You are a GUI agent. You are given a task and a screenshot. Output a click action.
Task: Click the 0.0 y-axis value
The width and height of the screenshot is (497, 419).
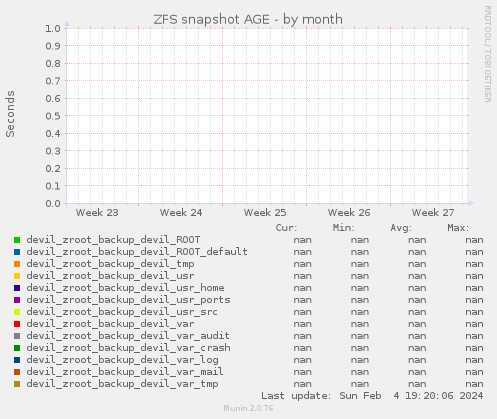(x=53, y=204)
